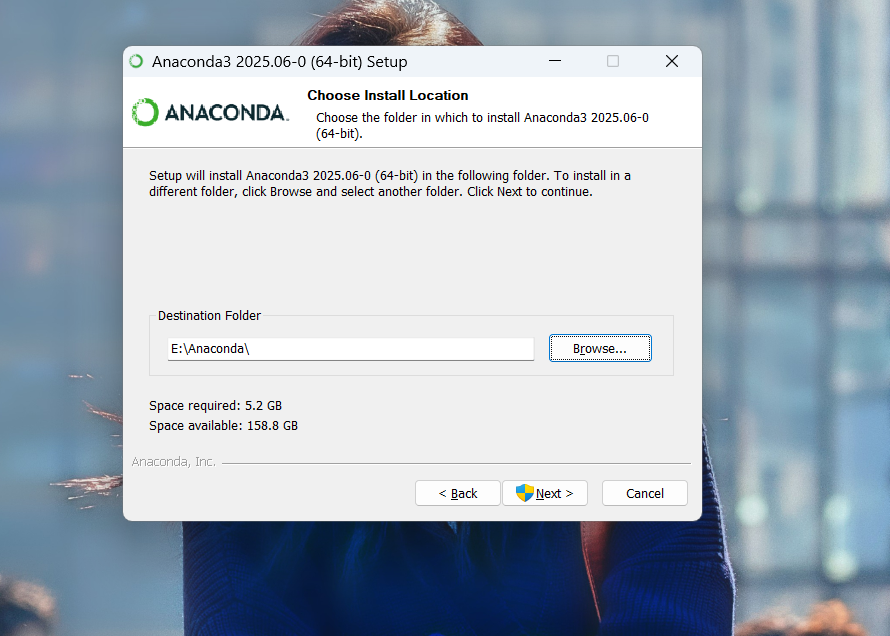This screenshot has height=636, width=890.
Task: Click the Anaconda icon in the title bar
Action: point(136,61)
